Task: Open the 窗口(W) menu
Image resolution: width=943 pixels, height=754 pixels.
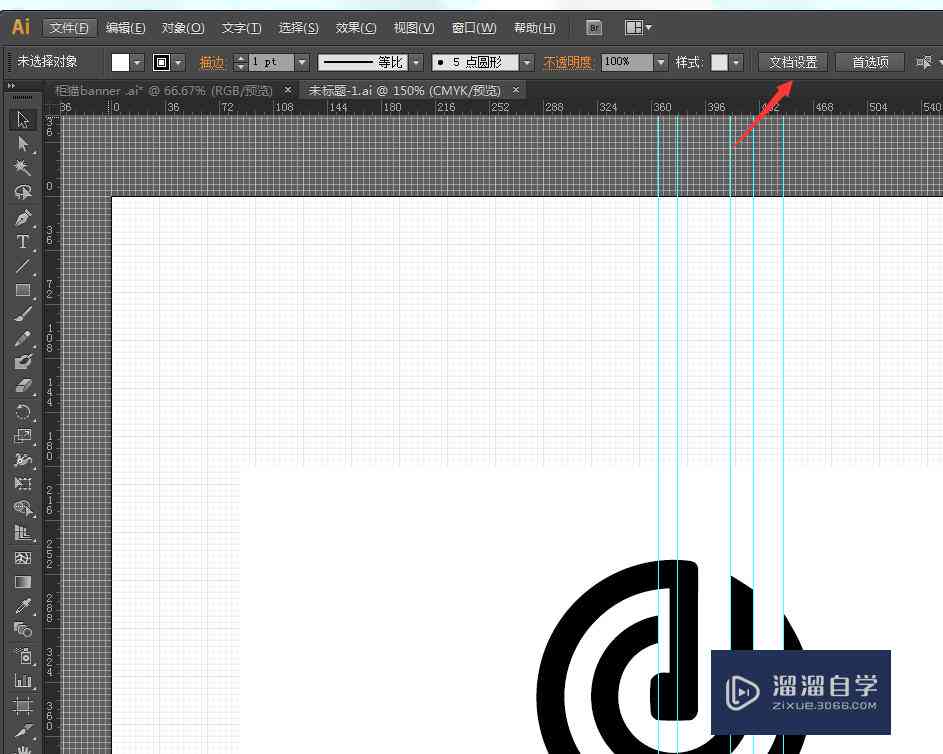Action: 474,28
